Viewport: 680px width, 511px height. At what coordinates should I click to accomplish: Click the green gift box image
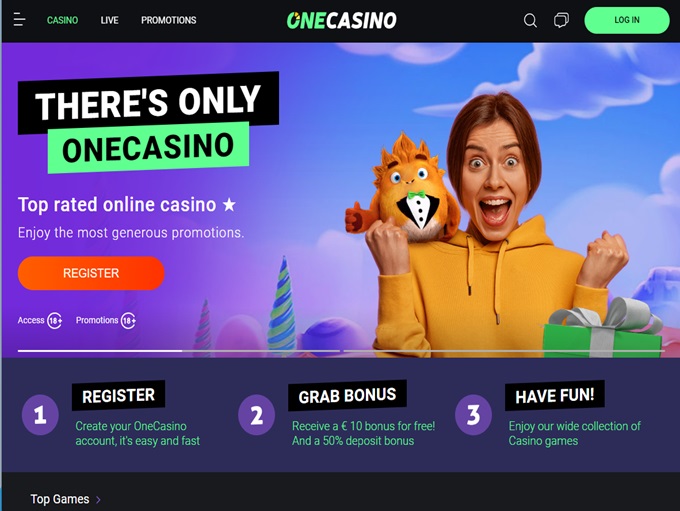click(x=603, y=328)
